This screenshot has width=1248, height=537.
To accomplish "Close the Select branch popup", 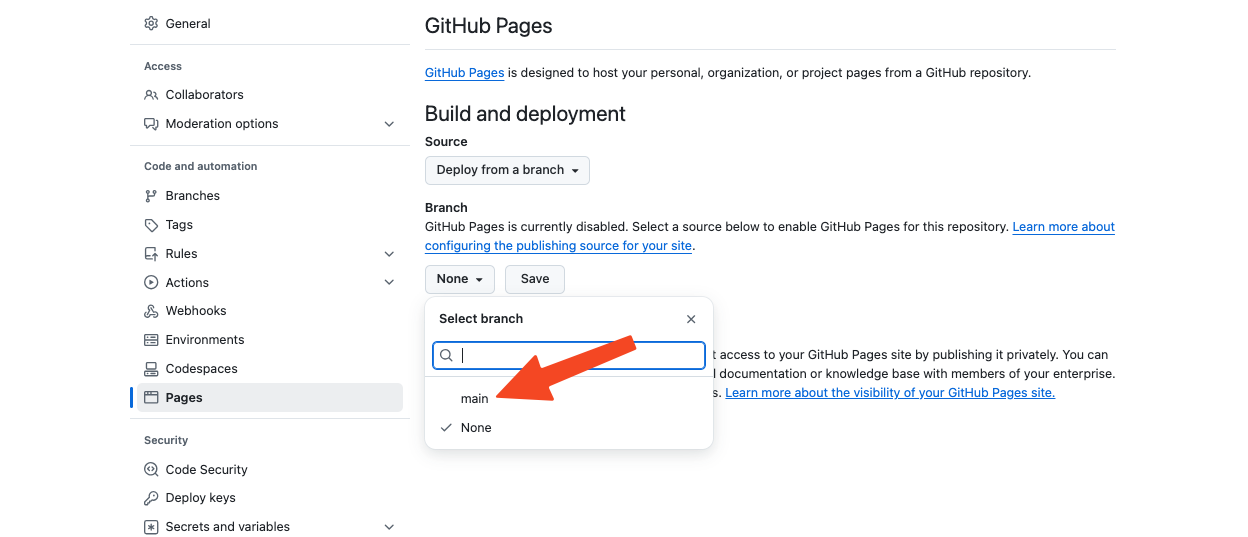I will pyautogui.click(x=691, y=319).
